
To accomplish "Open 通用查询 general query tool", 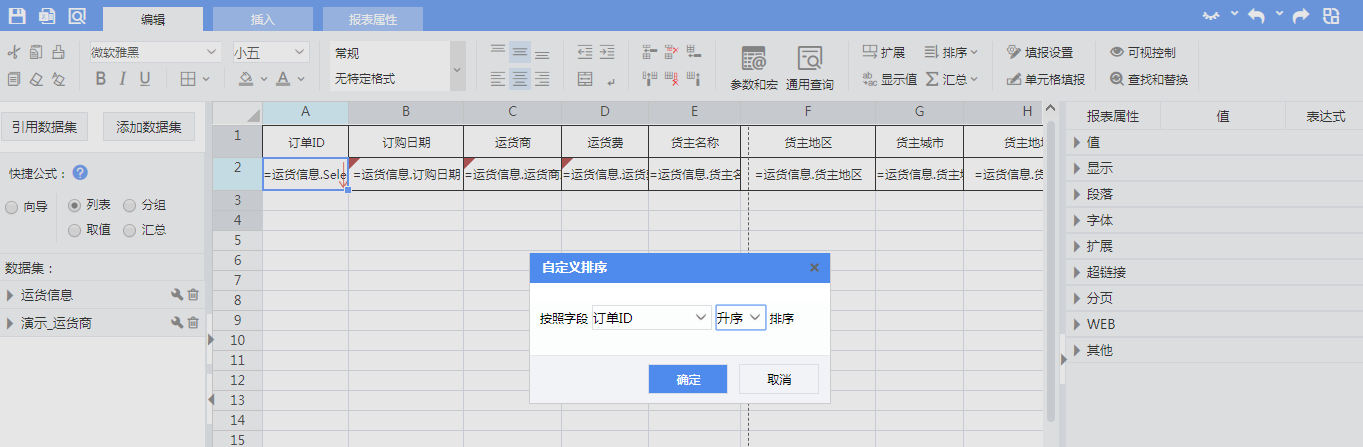I will click(x=809, y=68).
